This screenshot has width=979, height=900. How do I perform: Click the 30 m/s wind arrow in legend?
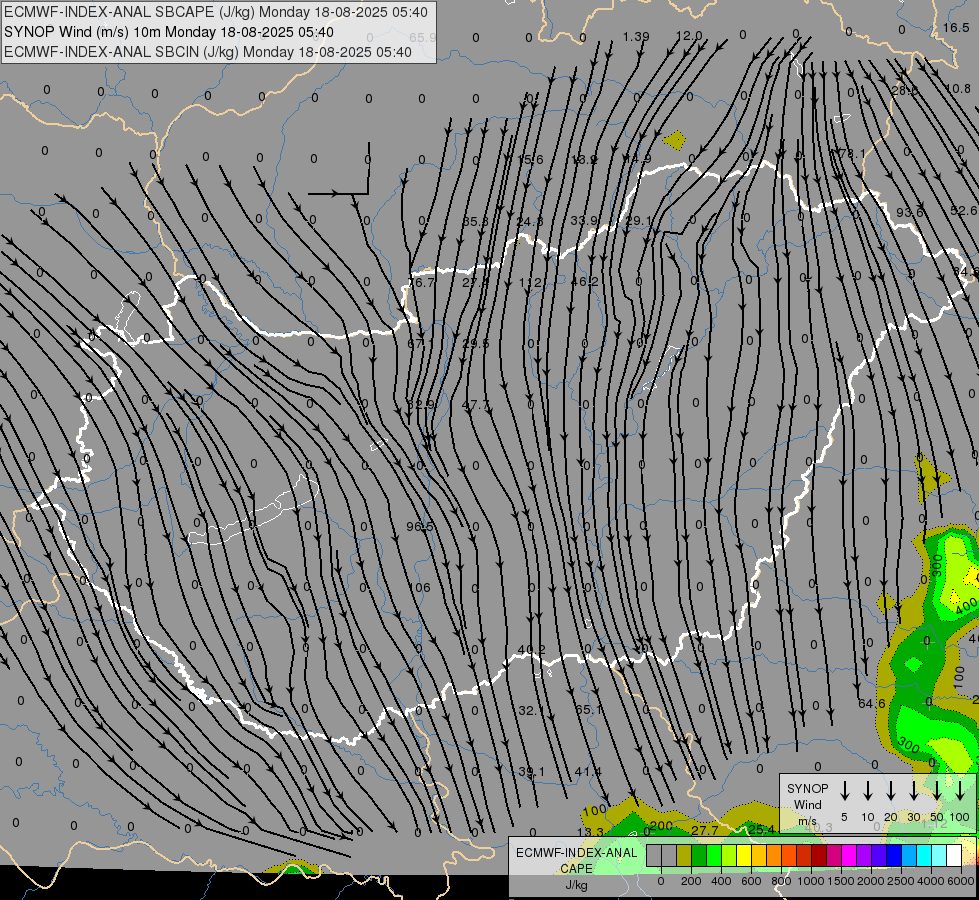pos(914,790)
